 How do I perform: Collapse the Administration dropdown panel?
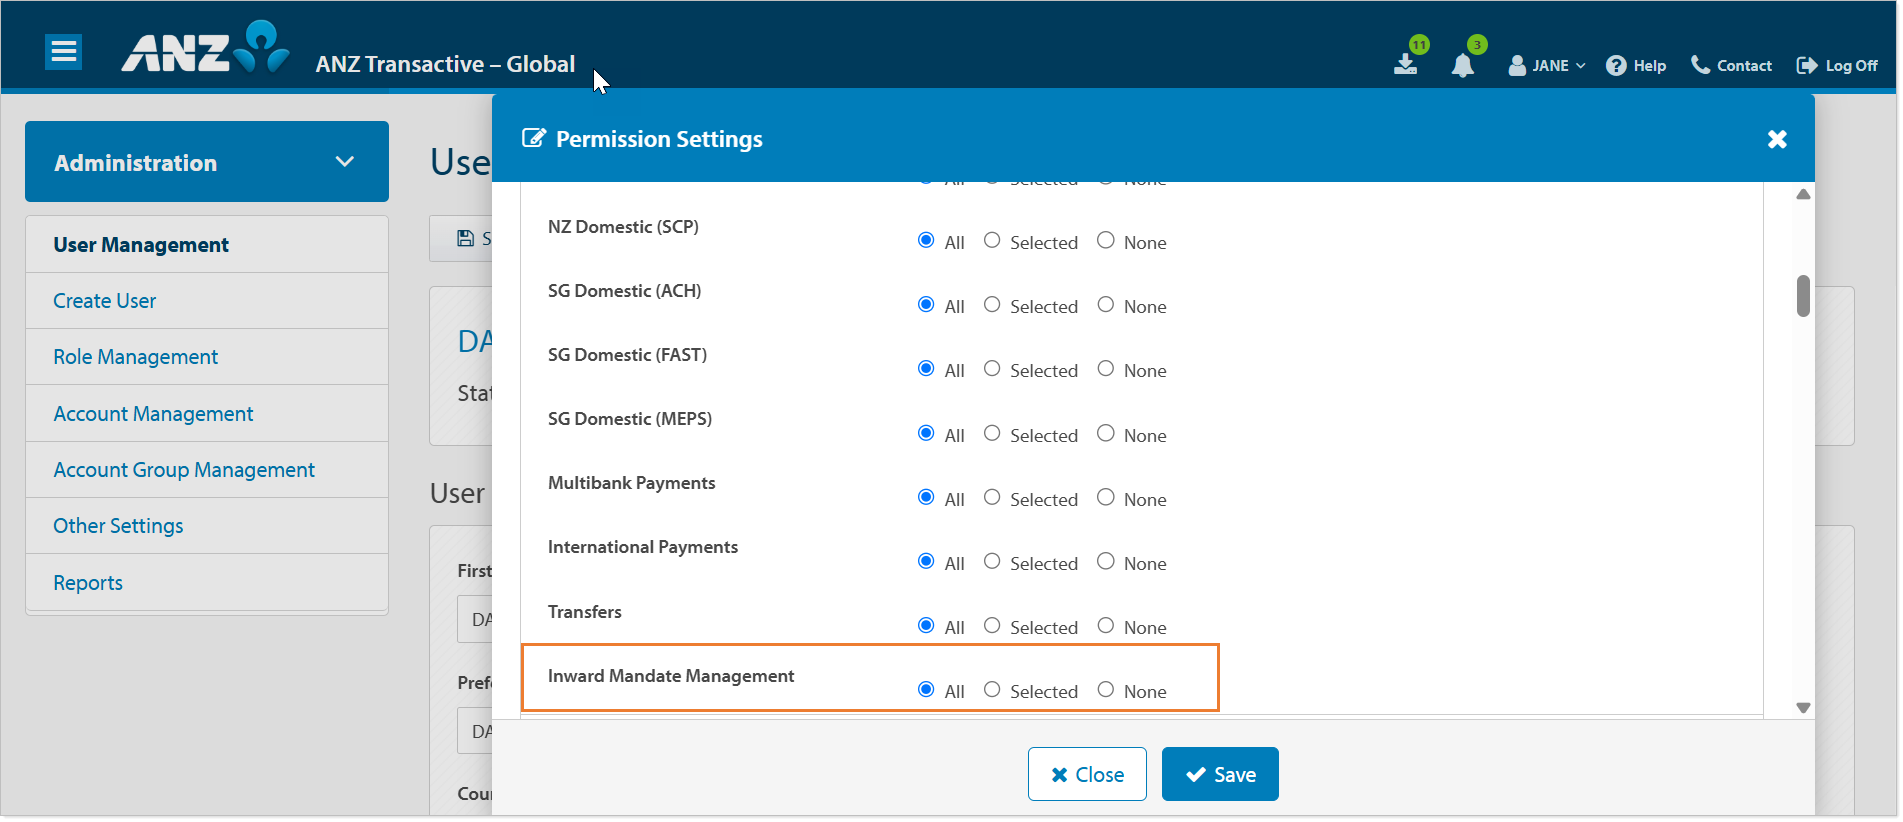pyautogui.click(x=344, y=162)
